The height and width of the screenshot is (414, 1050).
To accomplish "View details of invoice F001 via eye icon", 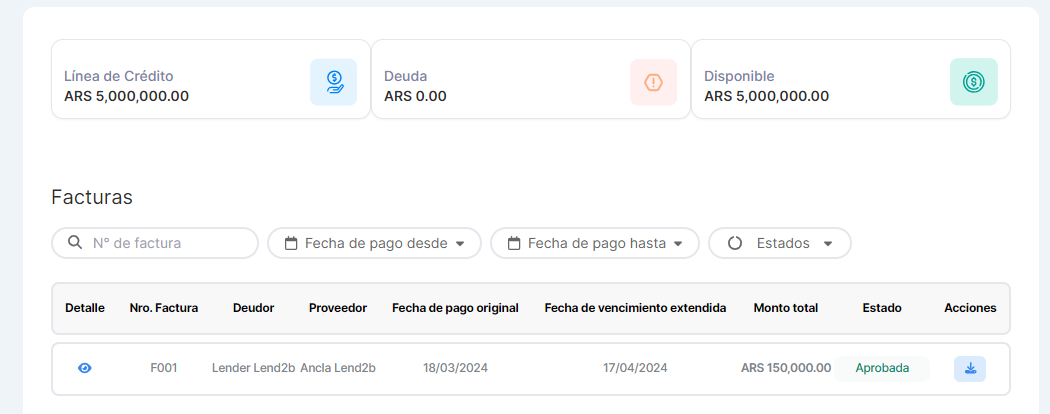I will coord(85,368).
